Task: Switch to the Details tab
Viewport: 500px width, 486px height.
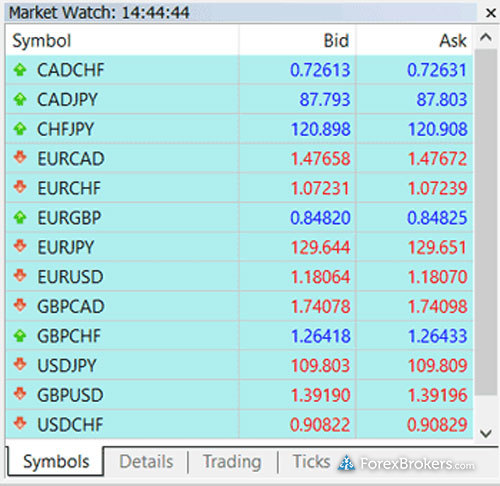Action: point(146,462)
